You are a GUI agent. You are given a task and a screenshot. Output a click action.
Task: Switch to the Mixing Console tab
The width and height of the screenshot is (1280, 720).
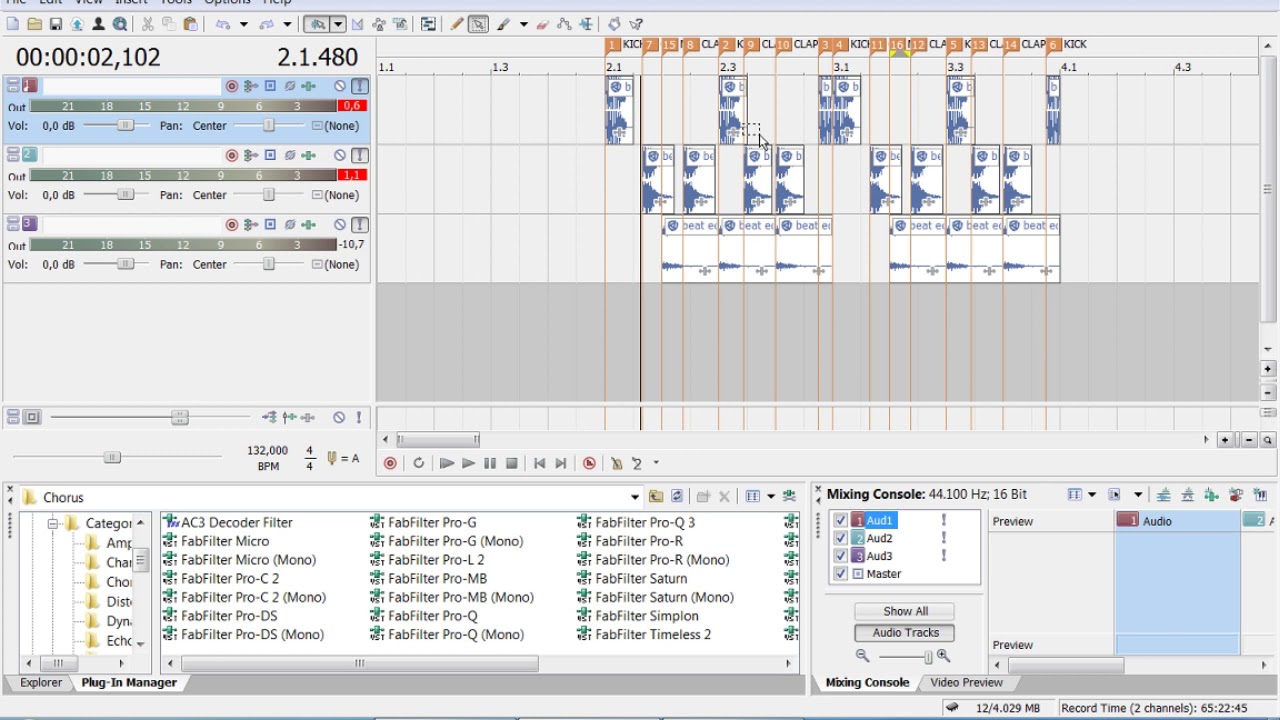pos(867,682)
